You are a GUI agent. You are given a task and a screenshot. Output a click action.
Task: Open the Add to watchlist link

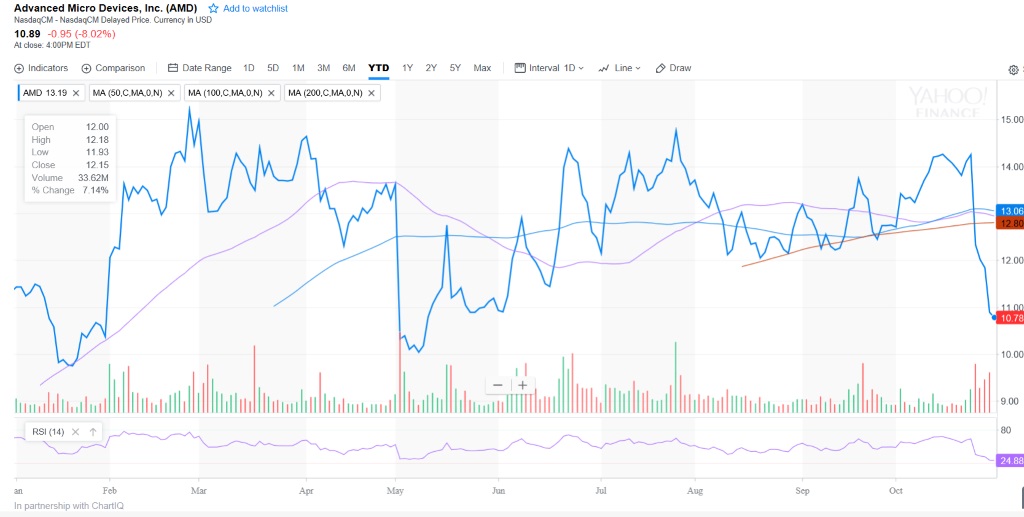(255, 8)
